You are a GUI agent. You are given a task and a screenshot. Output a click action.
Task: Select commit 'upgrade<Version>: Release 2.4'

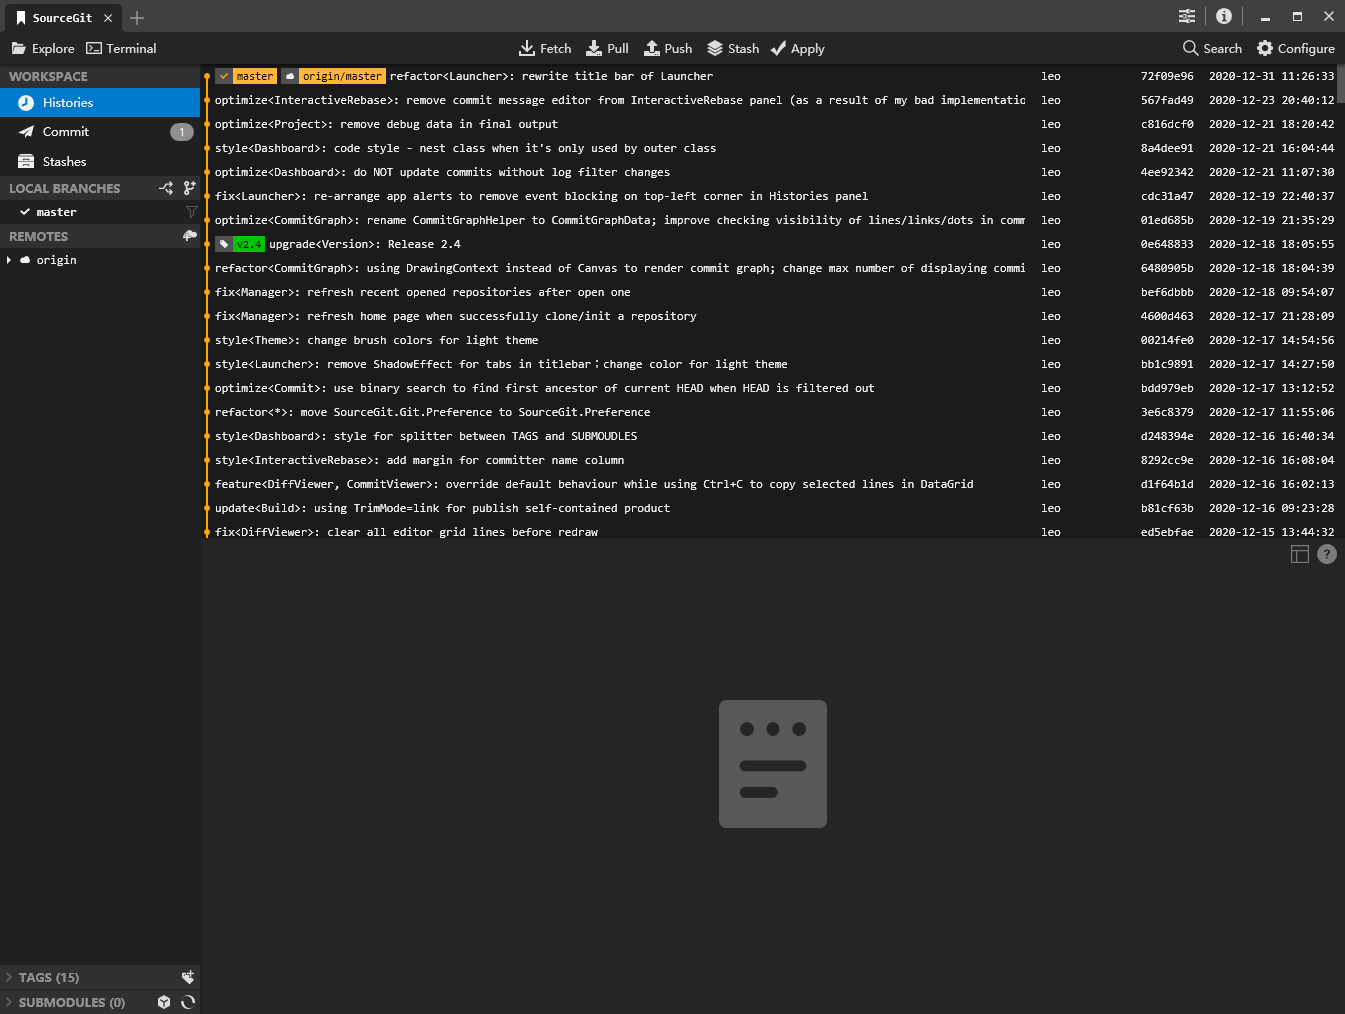[x=770, y=244]
